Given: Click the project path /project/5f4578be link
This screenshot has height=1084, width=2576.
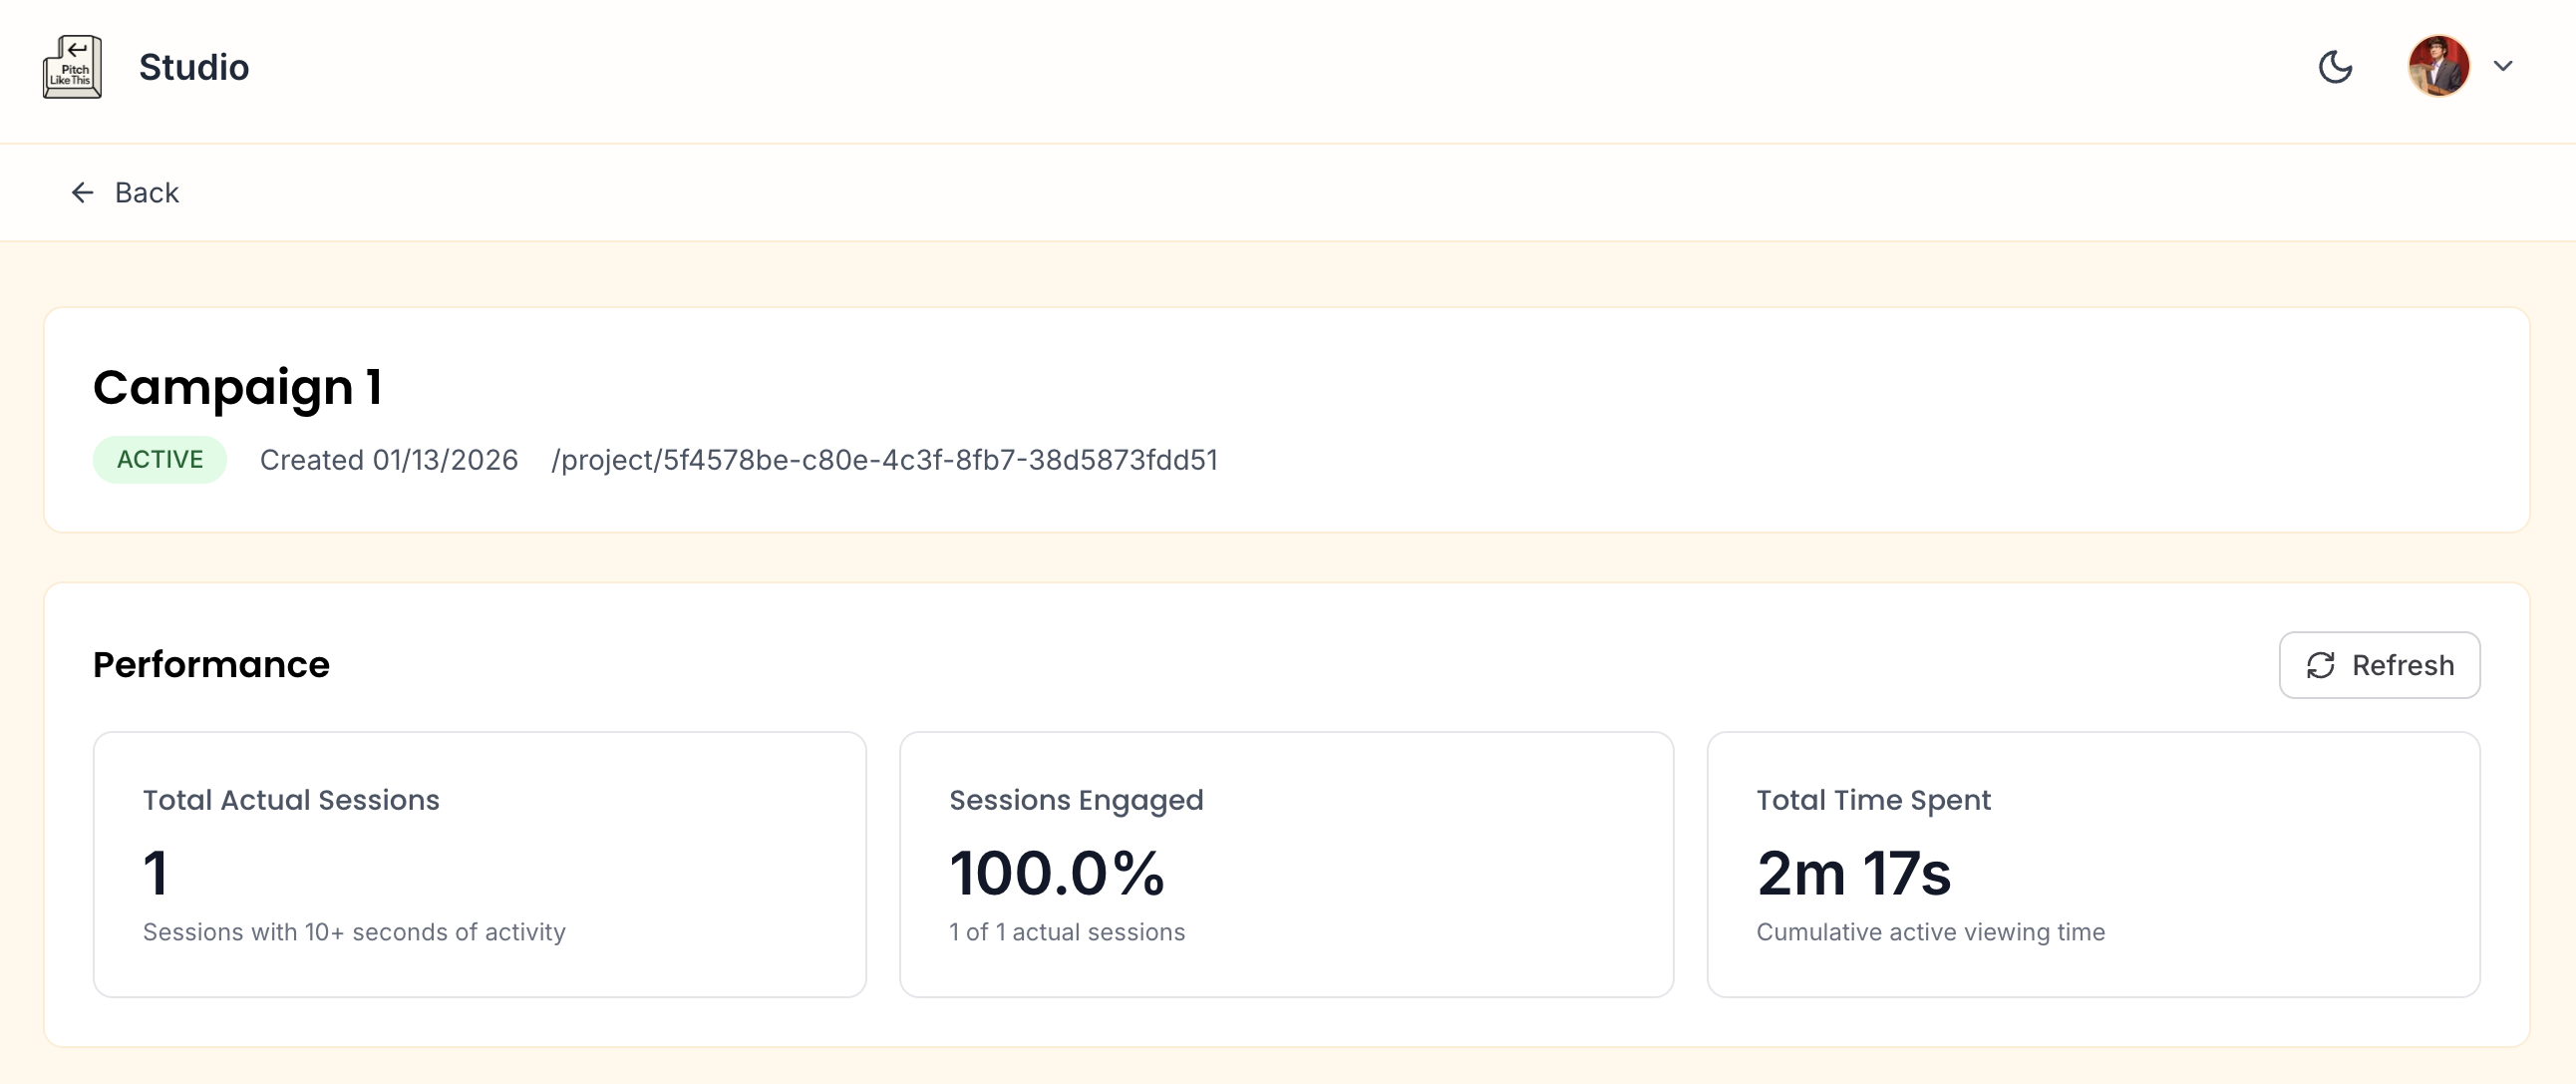Looking at the screenshot, I should 884,460.
